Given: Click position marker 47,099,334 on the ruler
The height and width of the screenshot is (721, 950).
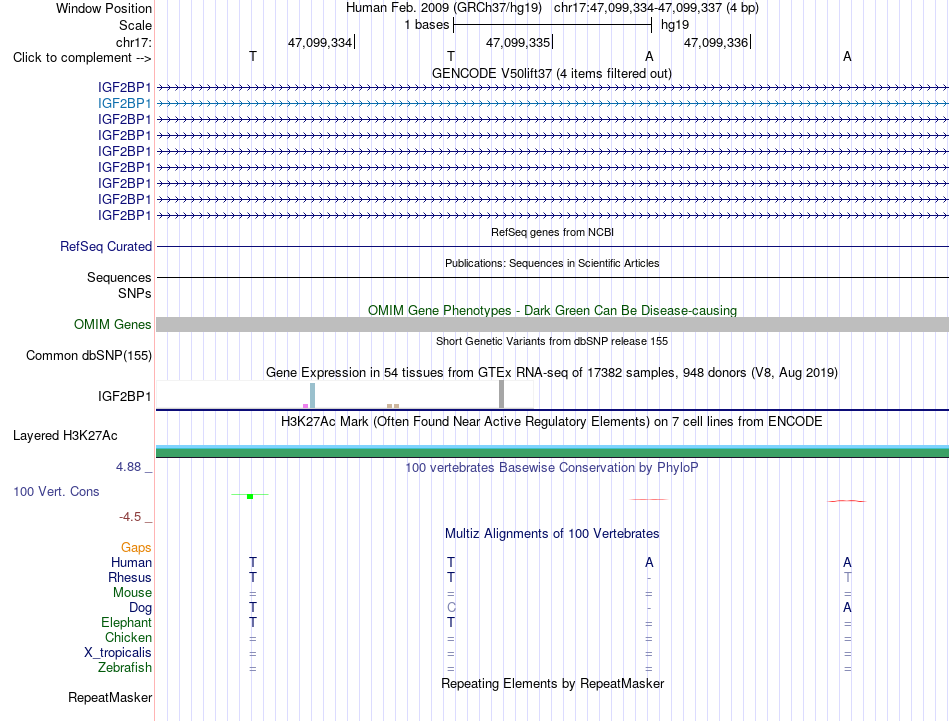Looking at the screenshot, I should point(320,42).
